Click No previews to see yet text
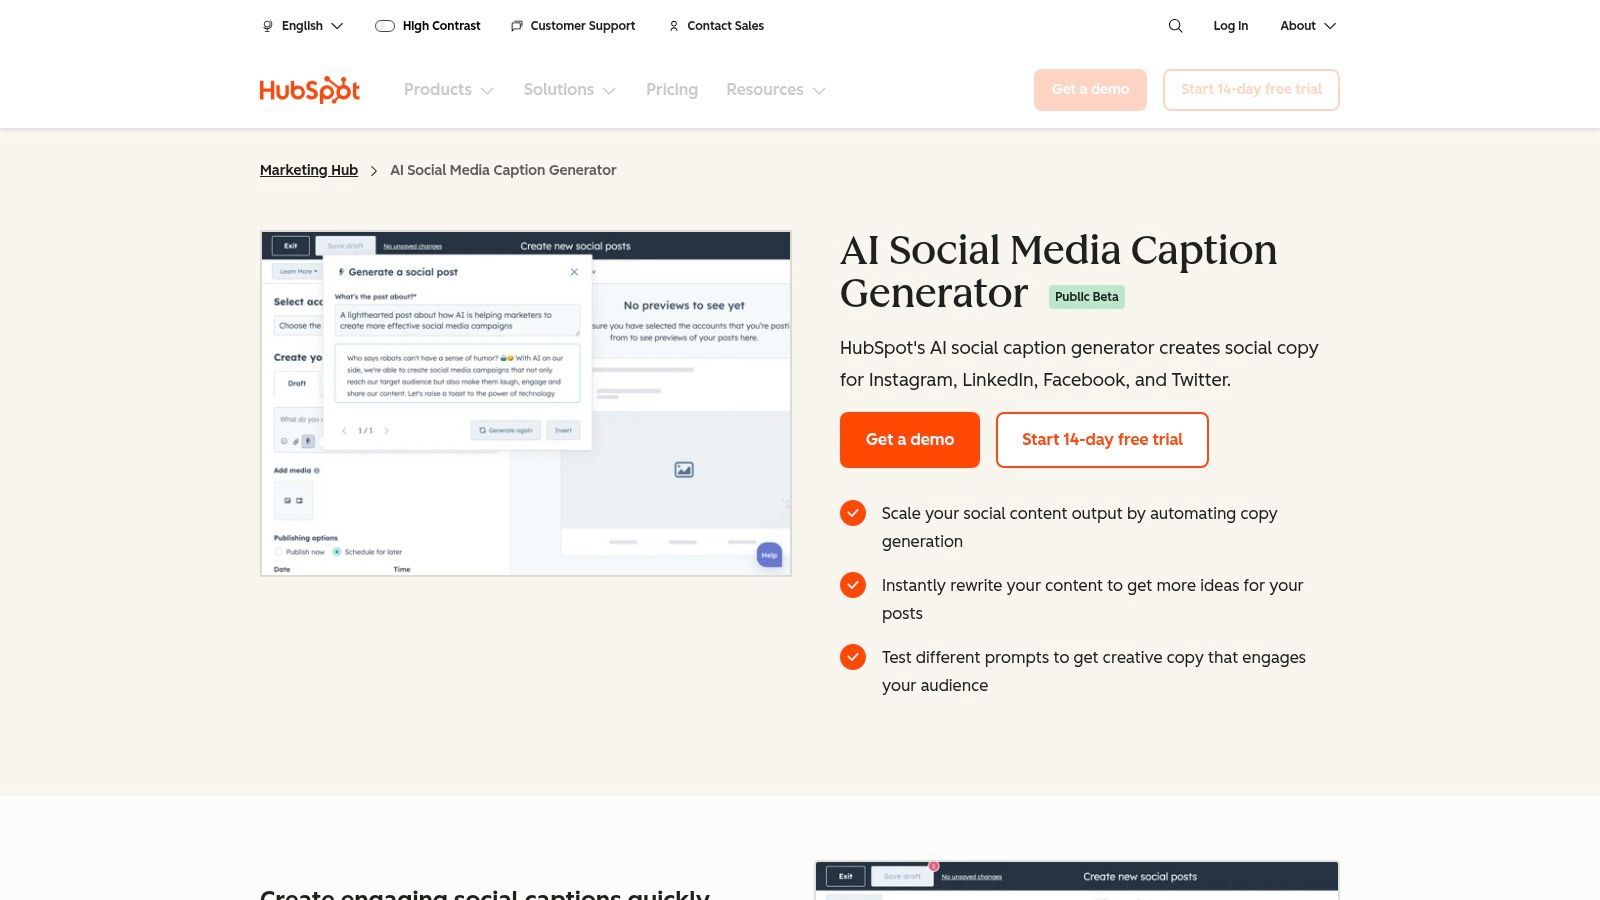 click(x=684, y=306)
